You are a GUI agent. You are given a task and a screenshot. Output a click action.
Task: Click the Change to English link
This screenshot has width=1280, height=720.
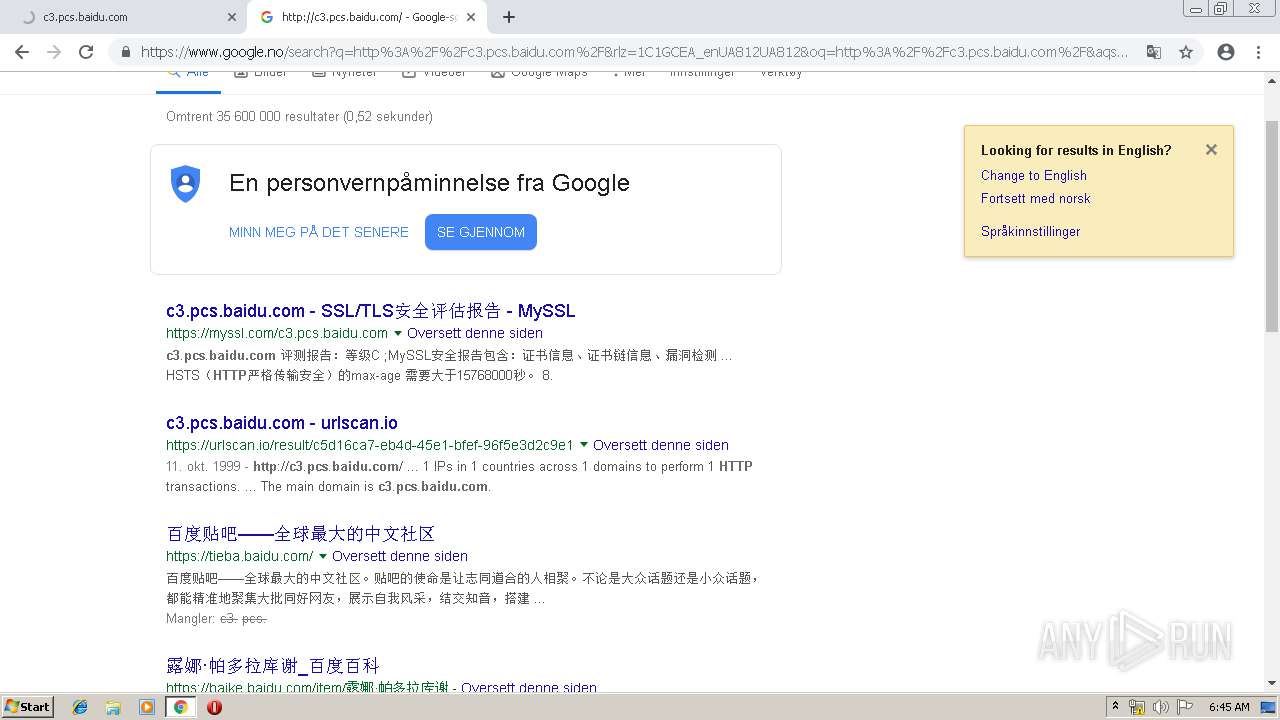[1034, 175]
